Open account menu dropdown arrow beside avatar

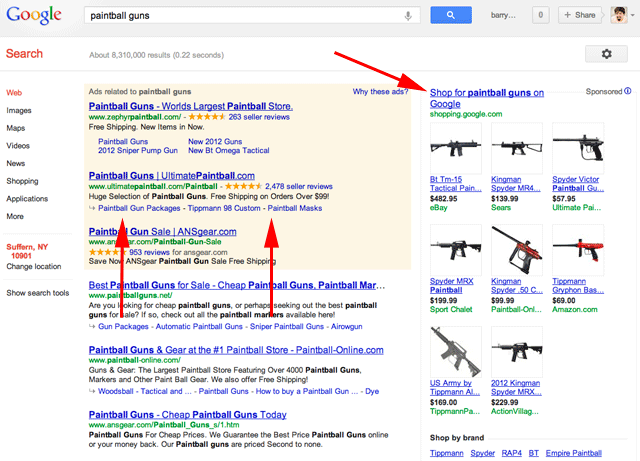click(x=633, y=15)
